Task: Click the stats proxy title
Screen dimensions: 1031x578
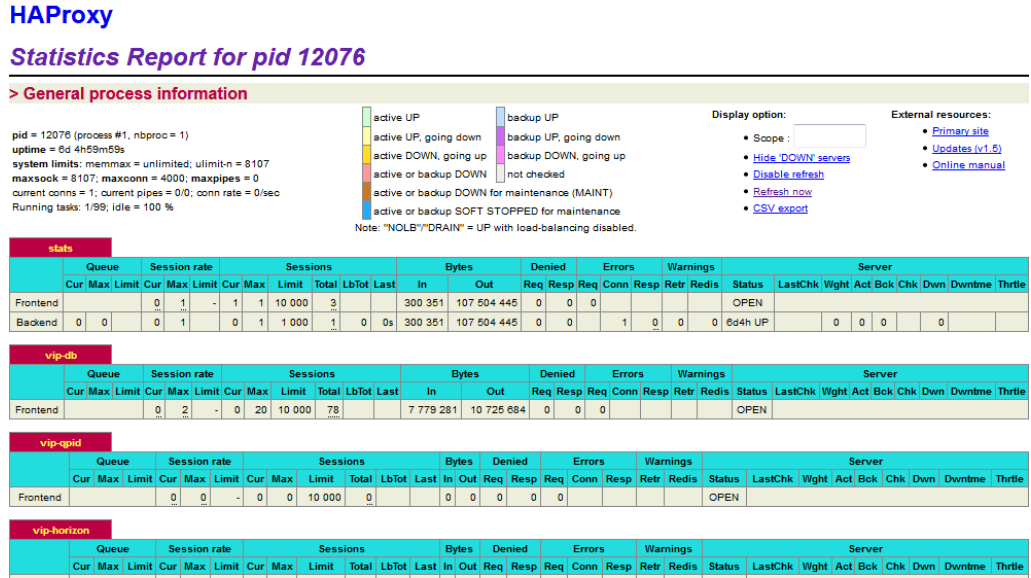Action: click(x=60, y=248)
